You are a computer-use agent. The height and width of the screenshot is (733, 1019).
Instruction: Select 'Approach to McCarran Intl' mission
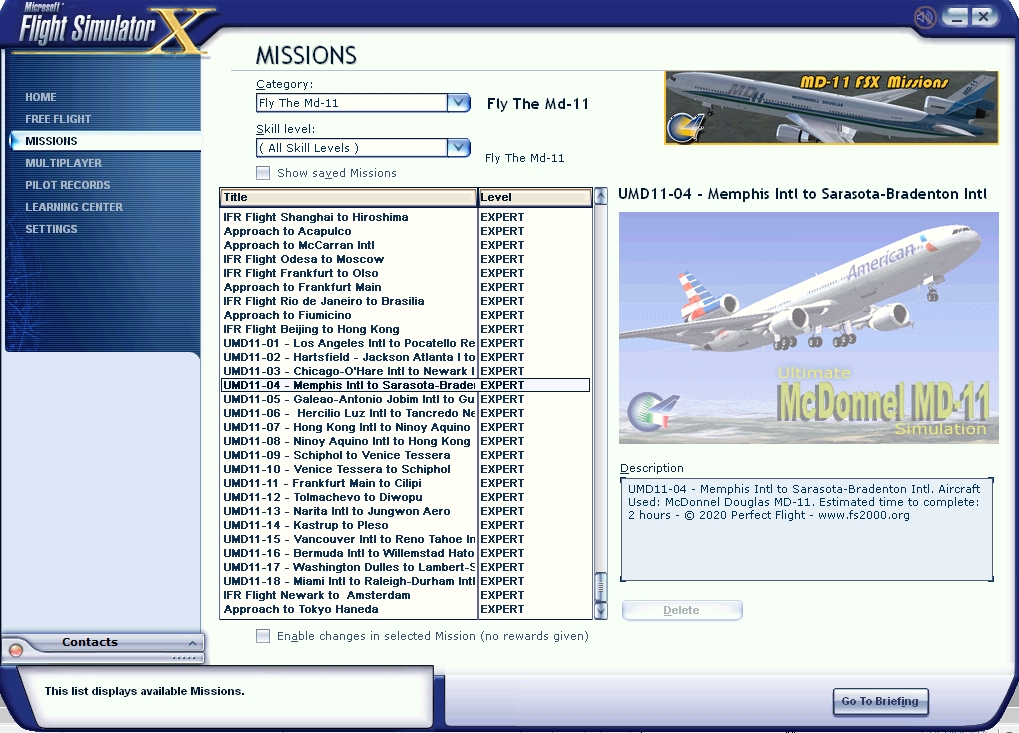(x=406, y=245)
